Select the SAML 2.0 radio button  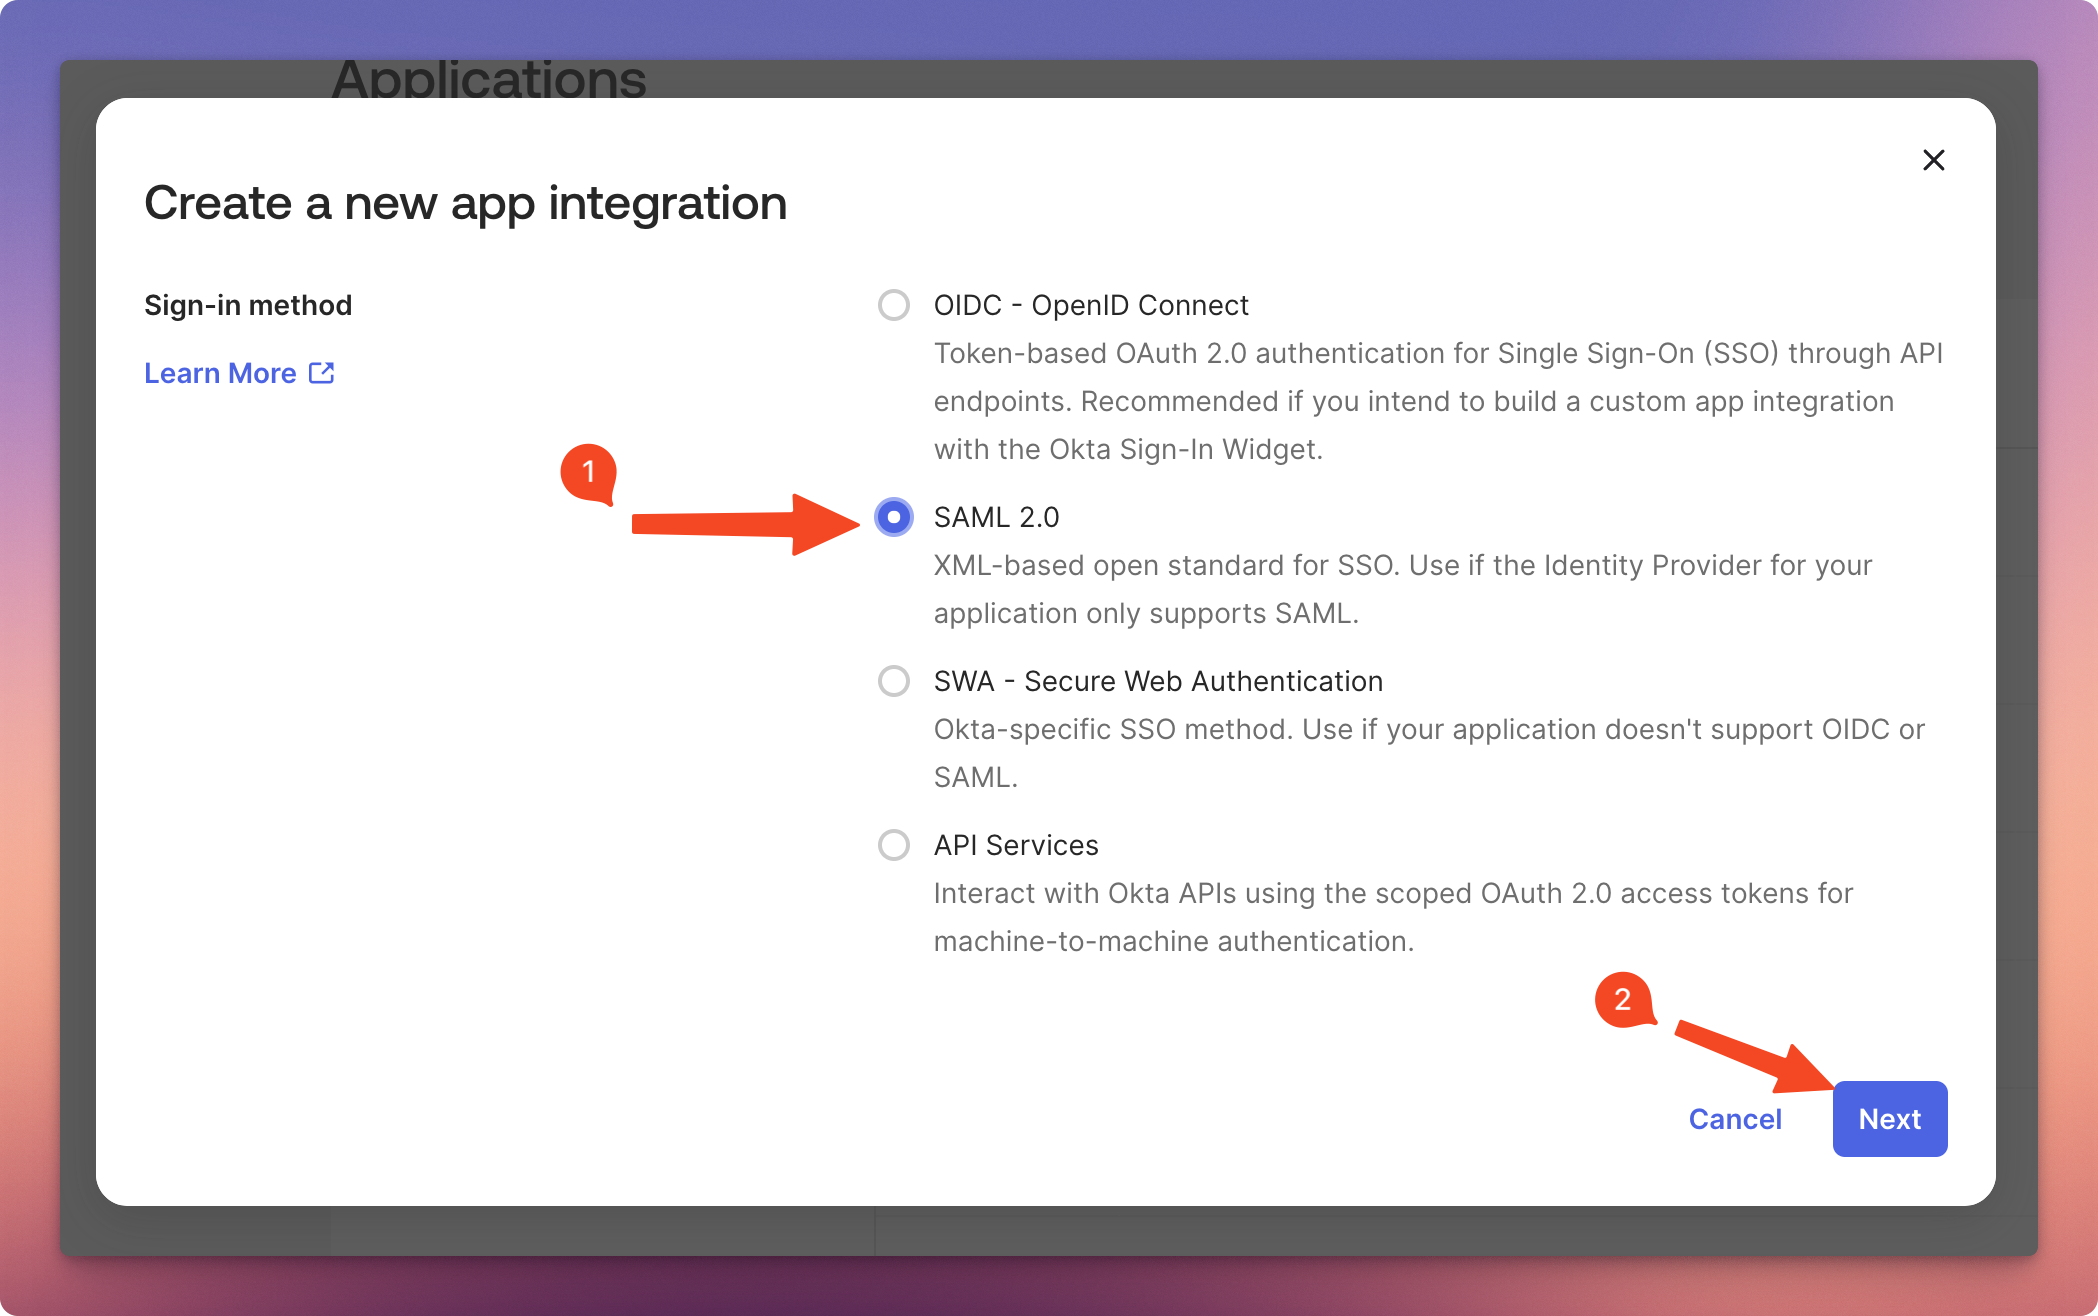pyautogui.click(x=893, y=517)
